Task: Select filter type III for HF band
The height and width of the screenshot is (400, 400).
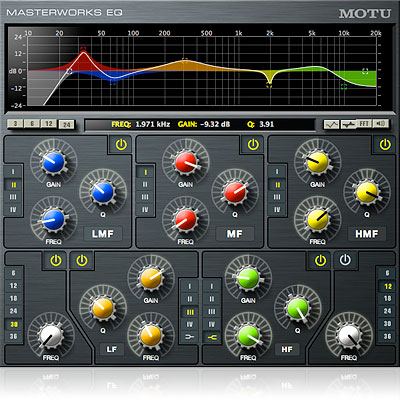Action: (212, 312)
